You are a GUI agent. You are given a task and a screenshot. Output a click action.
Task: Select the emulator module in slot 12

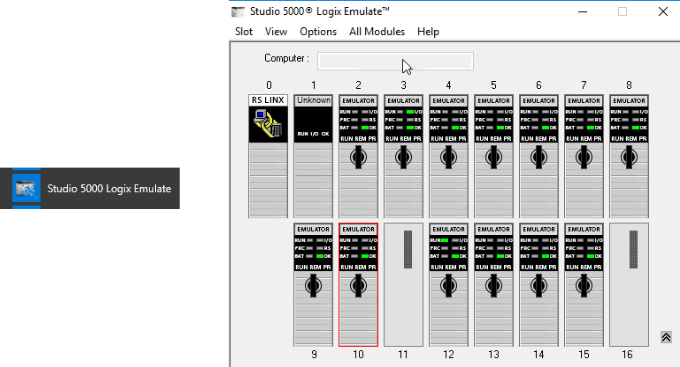pos(448,285)
